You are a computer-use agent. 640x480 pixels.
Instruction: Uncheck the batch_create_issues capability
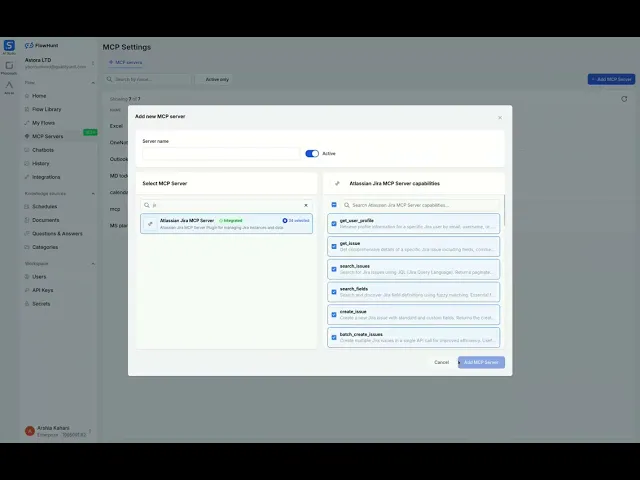[x=334, y=338]
